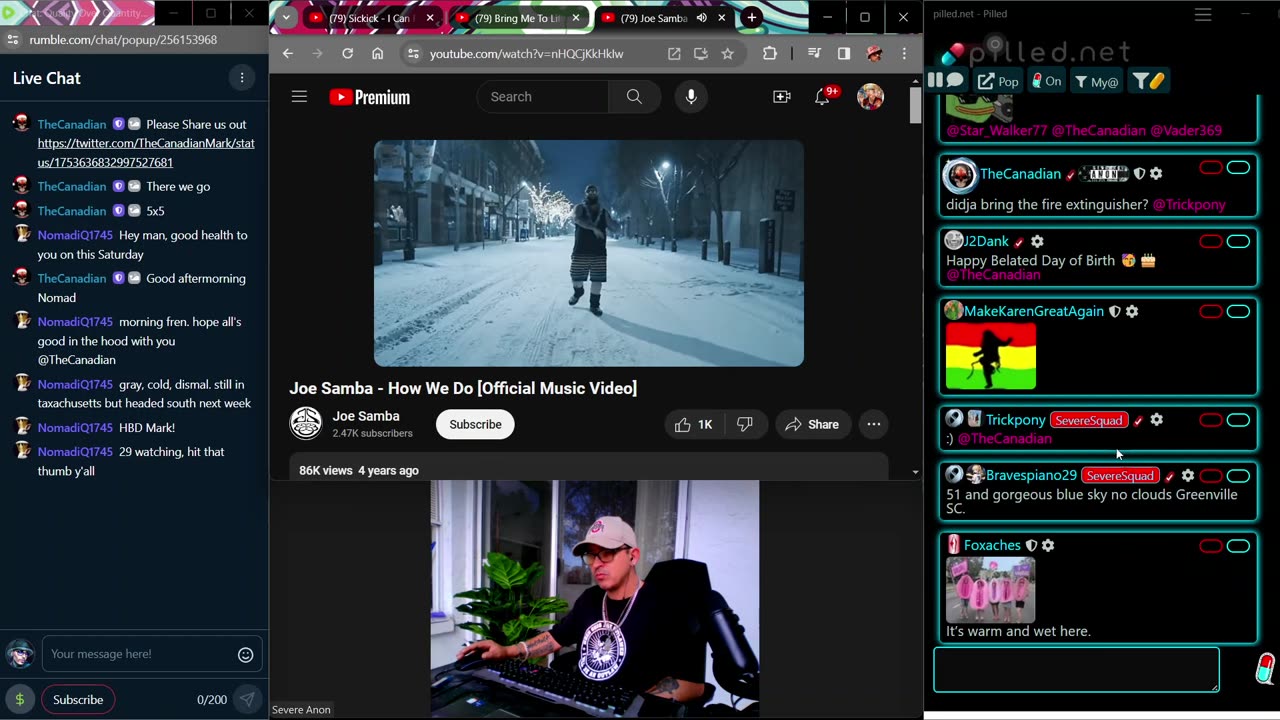Start voice search with the microphone icon
This screenshot has height=720, width=1280.
point(691,97)
